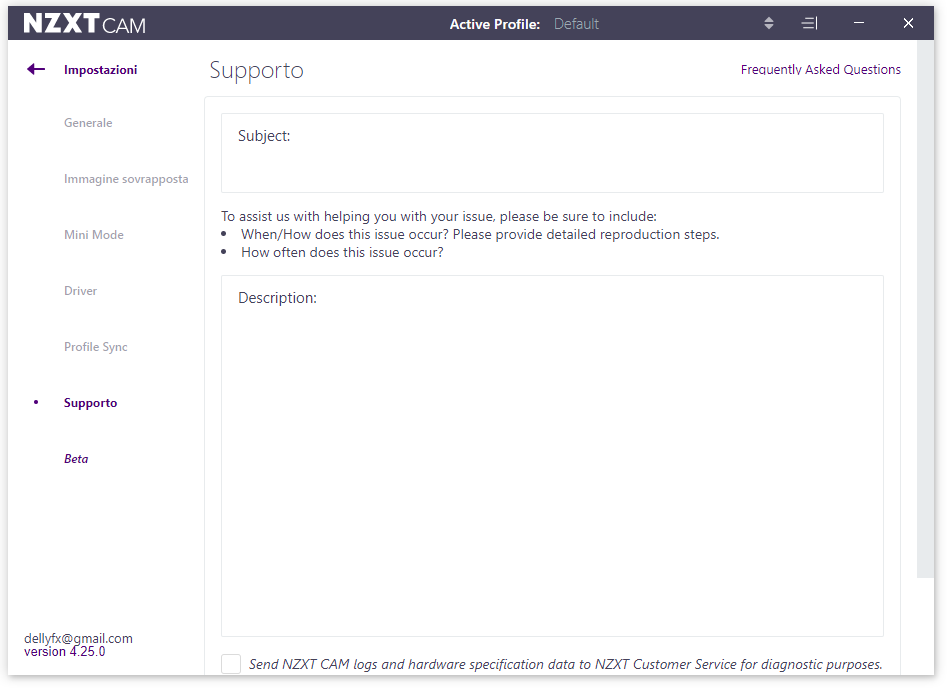Close the NZXT CAM window
Image resolution: width=949 pixels, height=688 pixels.
pos(908,23)
